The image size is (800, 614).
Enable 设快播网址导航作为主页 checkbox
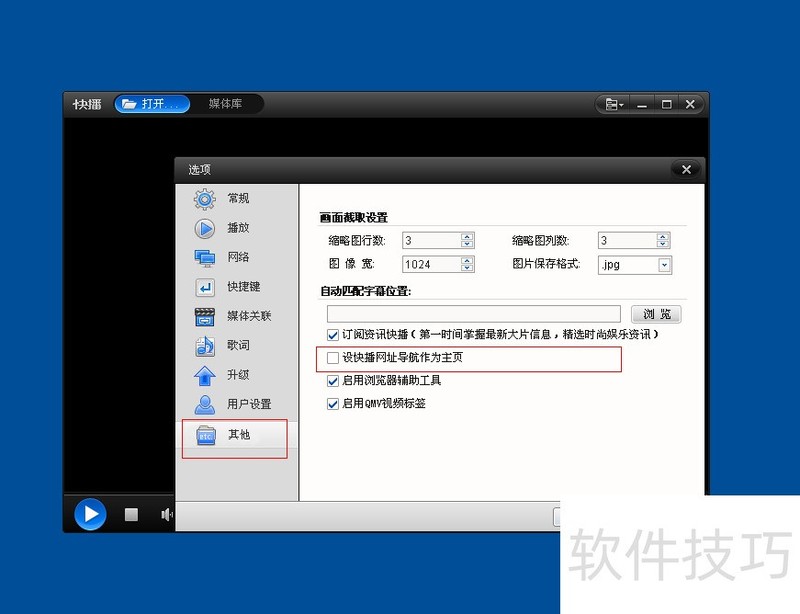[334, 358]
